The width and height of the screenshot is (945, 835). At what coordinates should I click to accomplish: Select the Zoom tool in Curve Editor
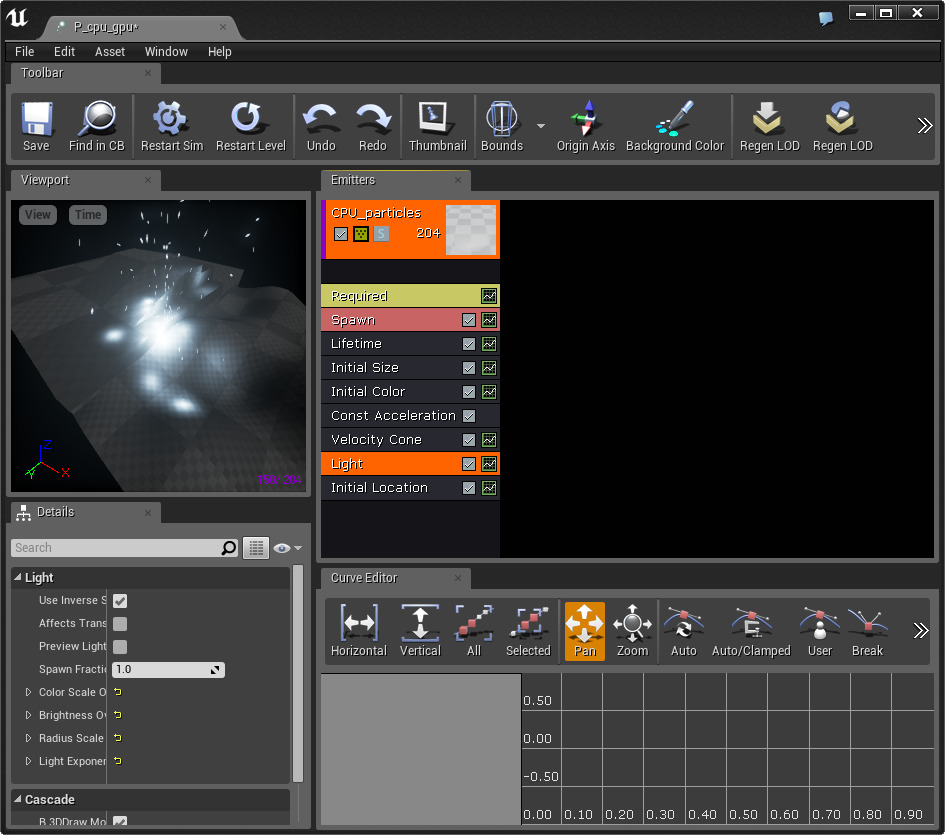click(632, 624)
